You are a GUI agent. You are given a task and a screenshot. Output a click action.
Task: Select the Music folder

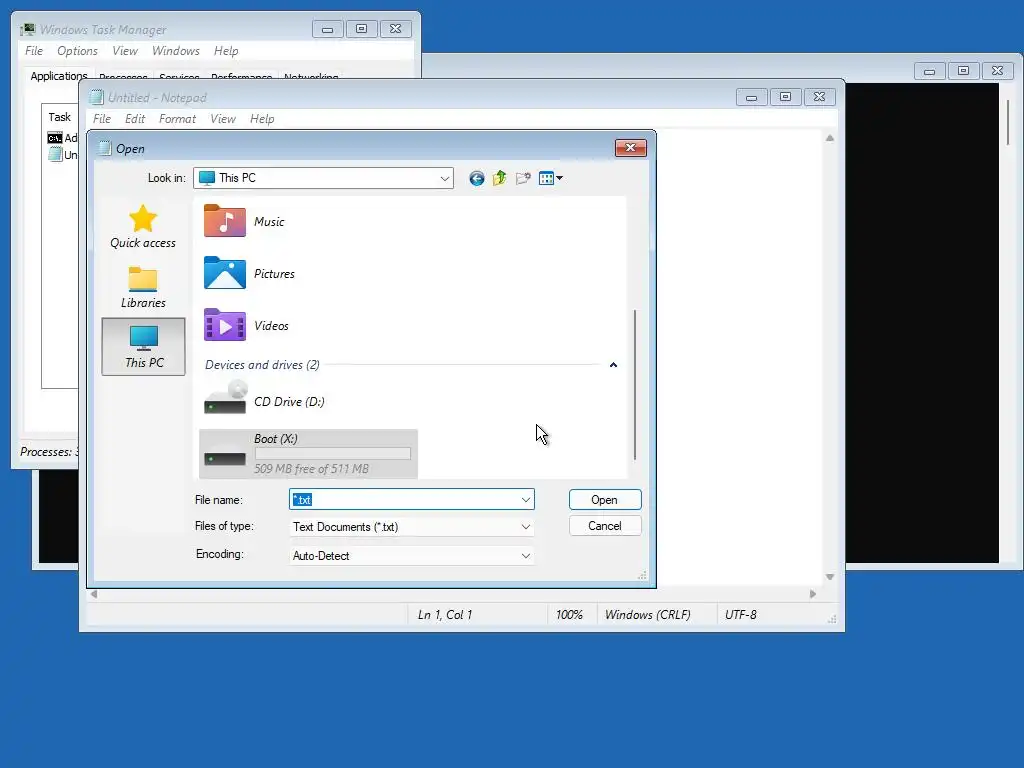coord(244,221)
